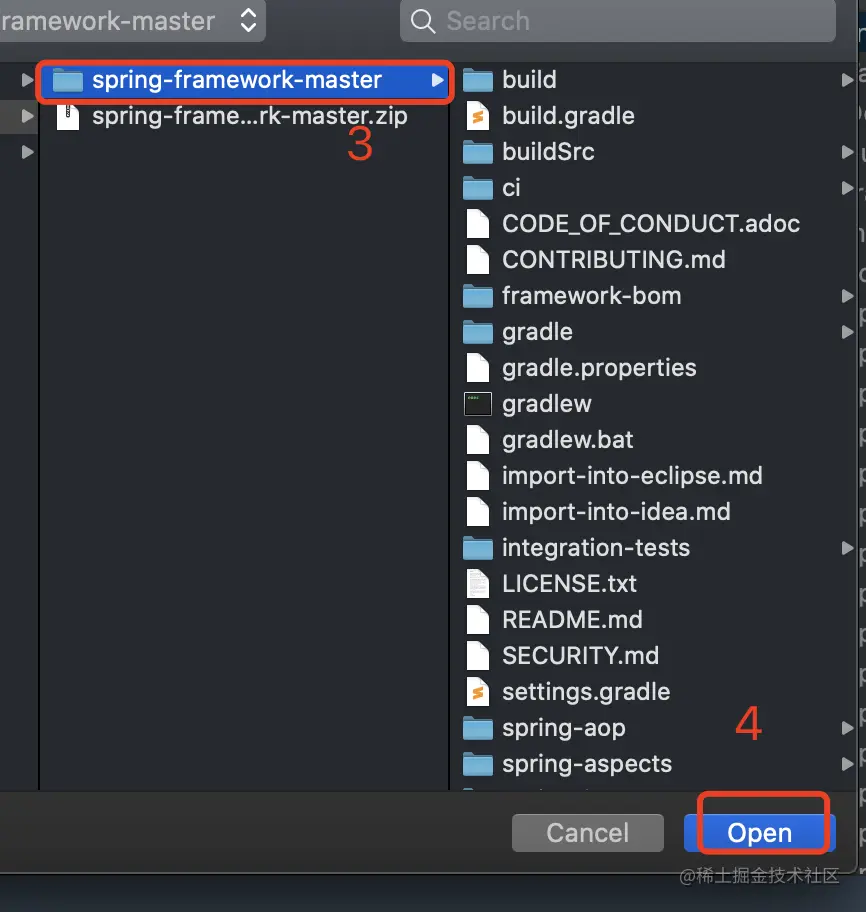Select the gradlew file name
The image size is (866, 912).
[x=547, y=404]
